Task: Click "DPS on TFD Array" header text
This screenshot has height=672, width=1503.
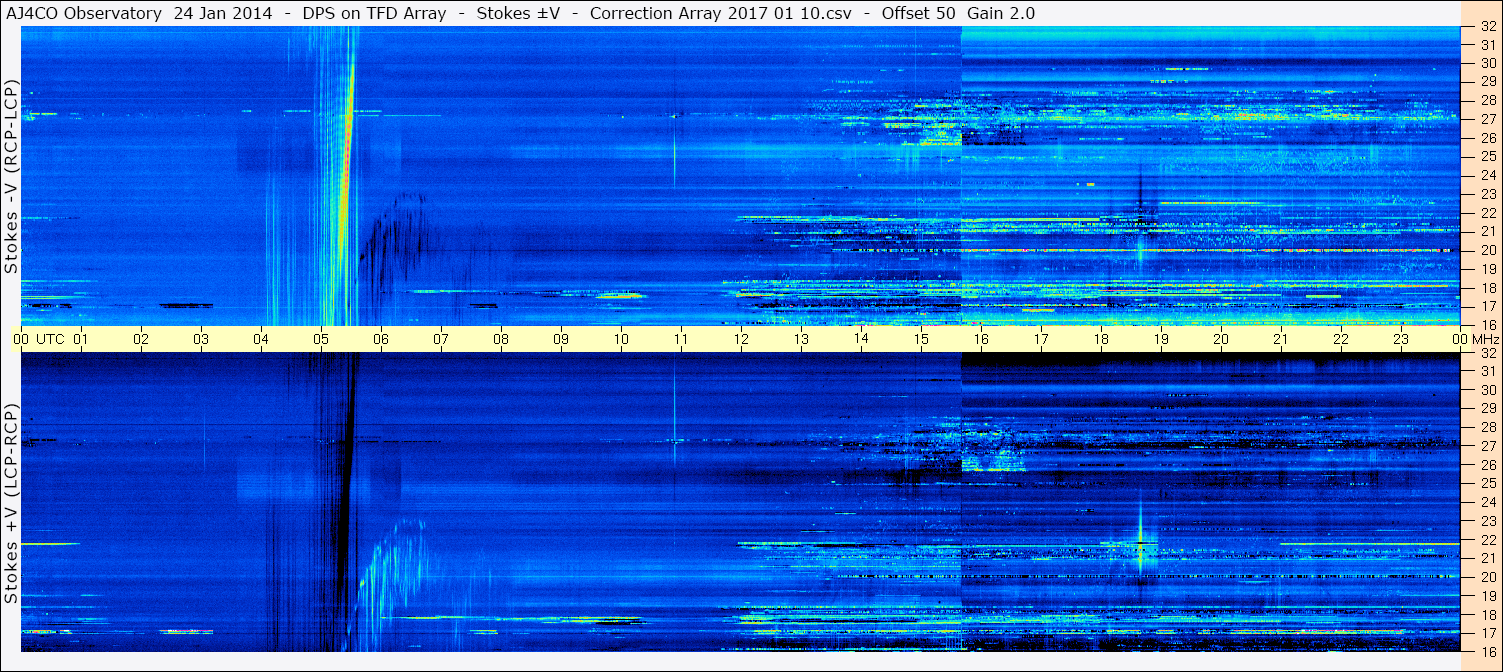Action: tap(374, 13)
